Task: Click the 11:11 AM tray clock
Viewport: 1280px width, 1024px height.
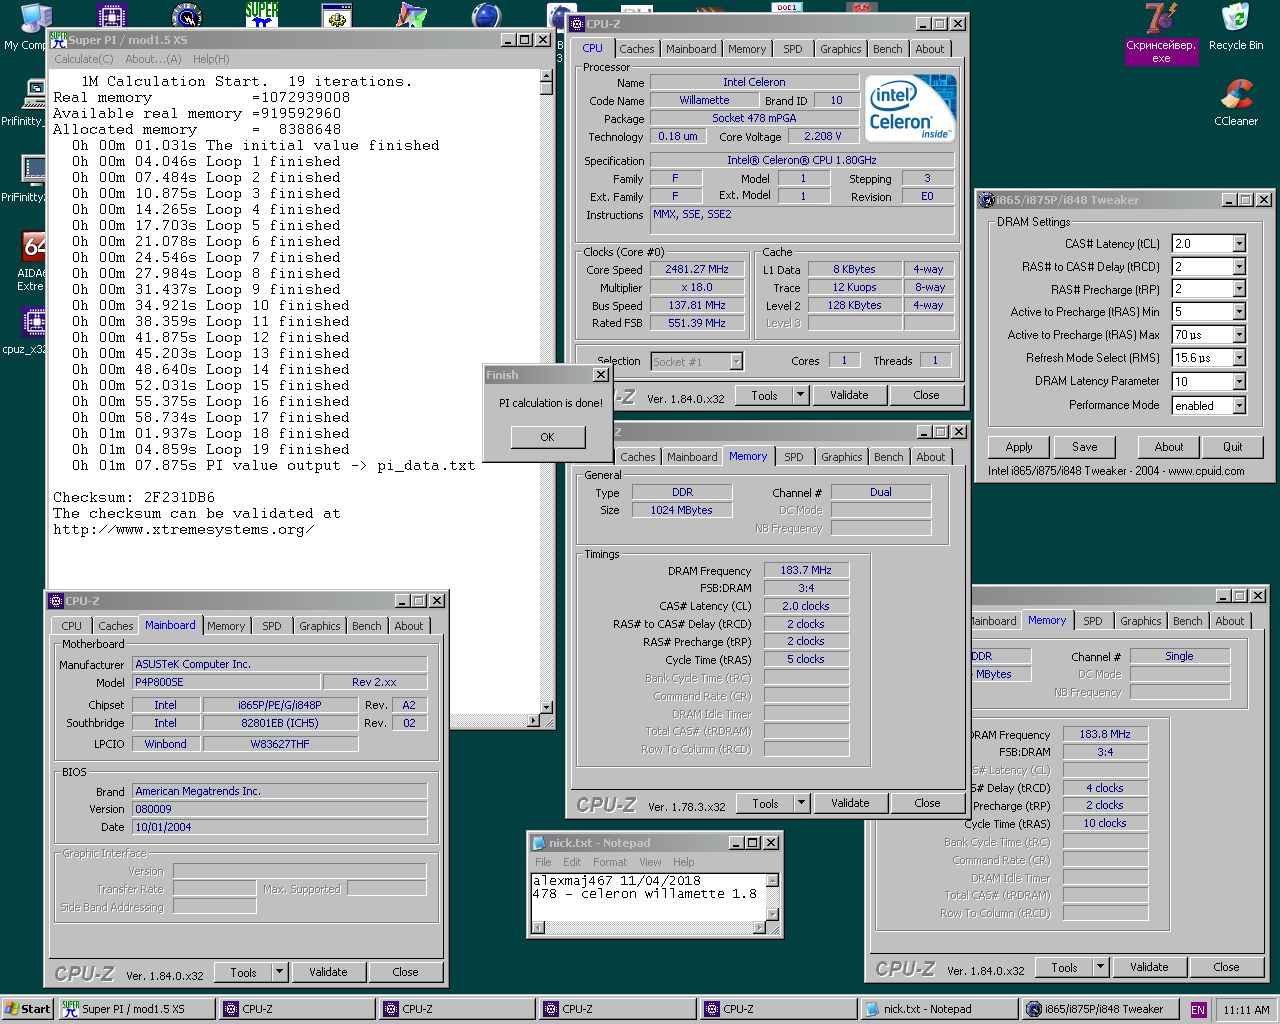Action: (1246, 1010)
